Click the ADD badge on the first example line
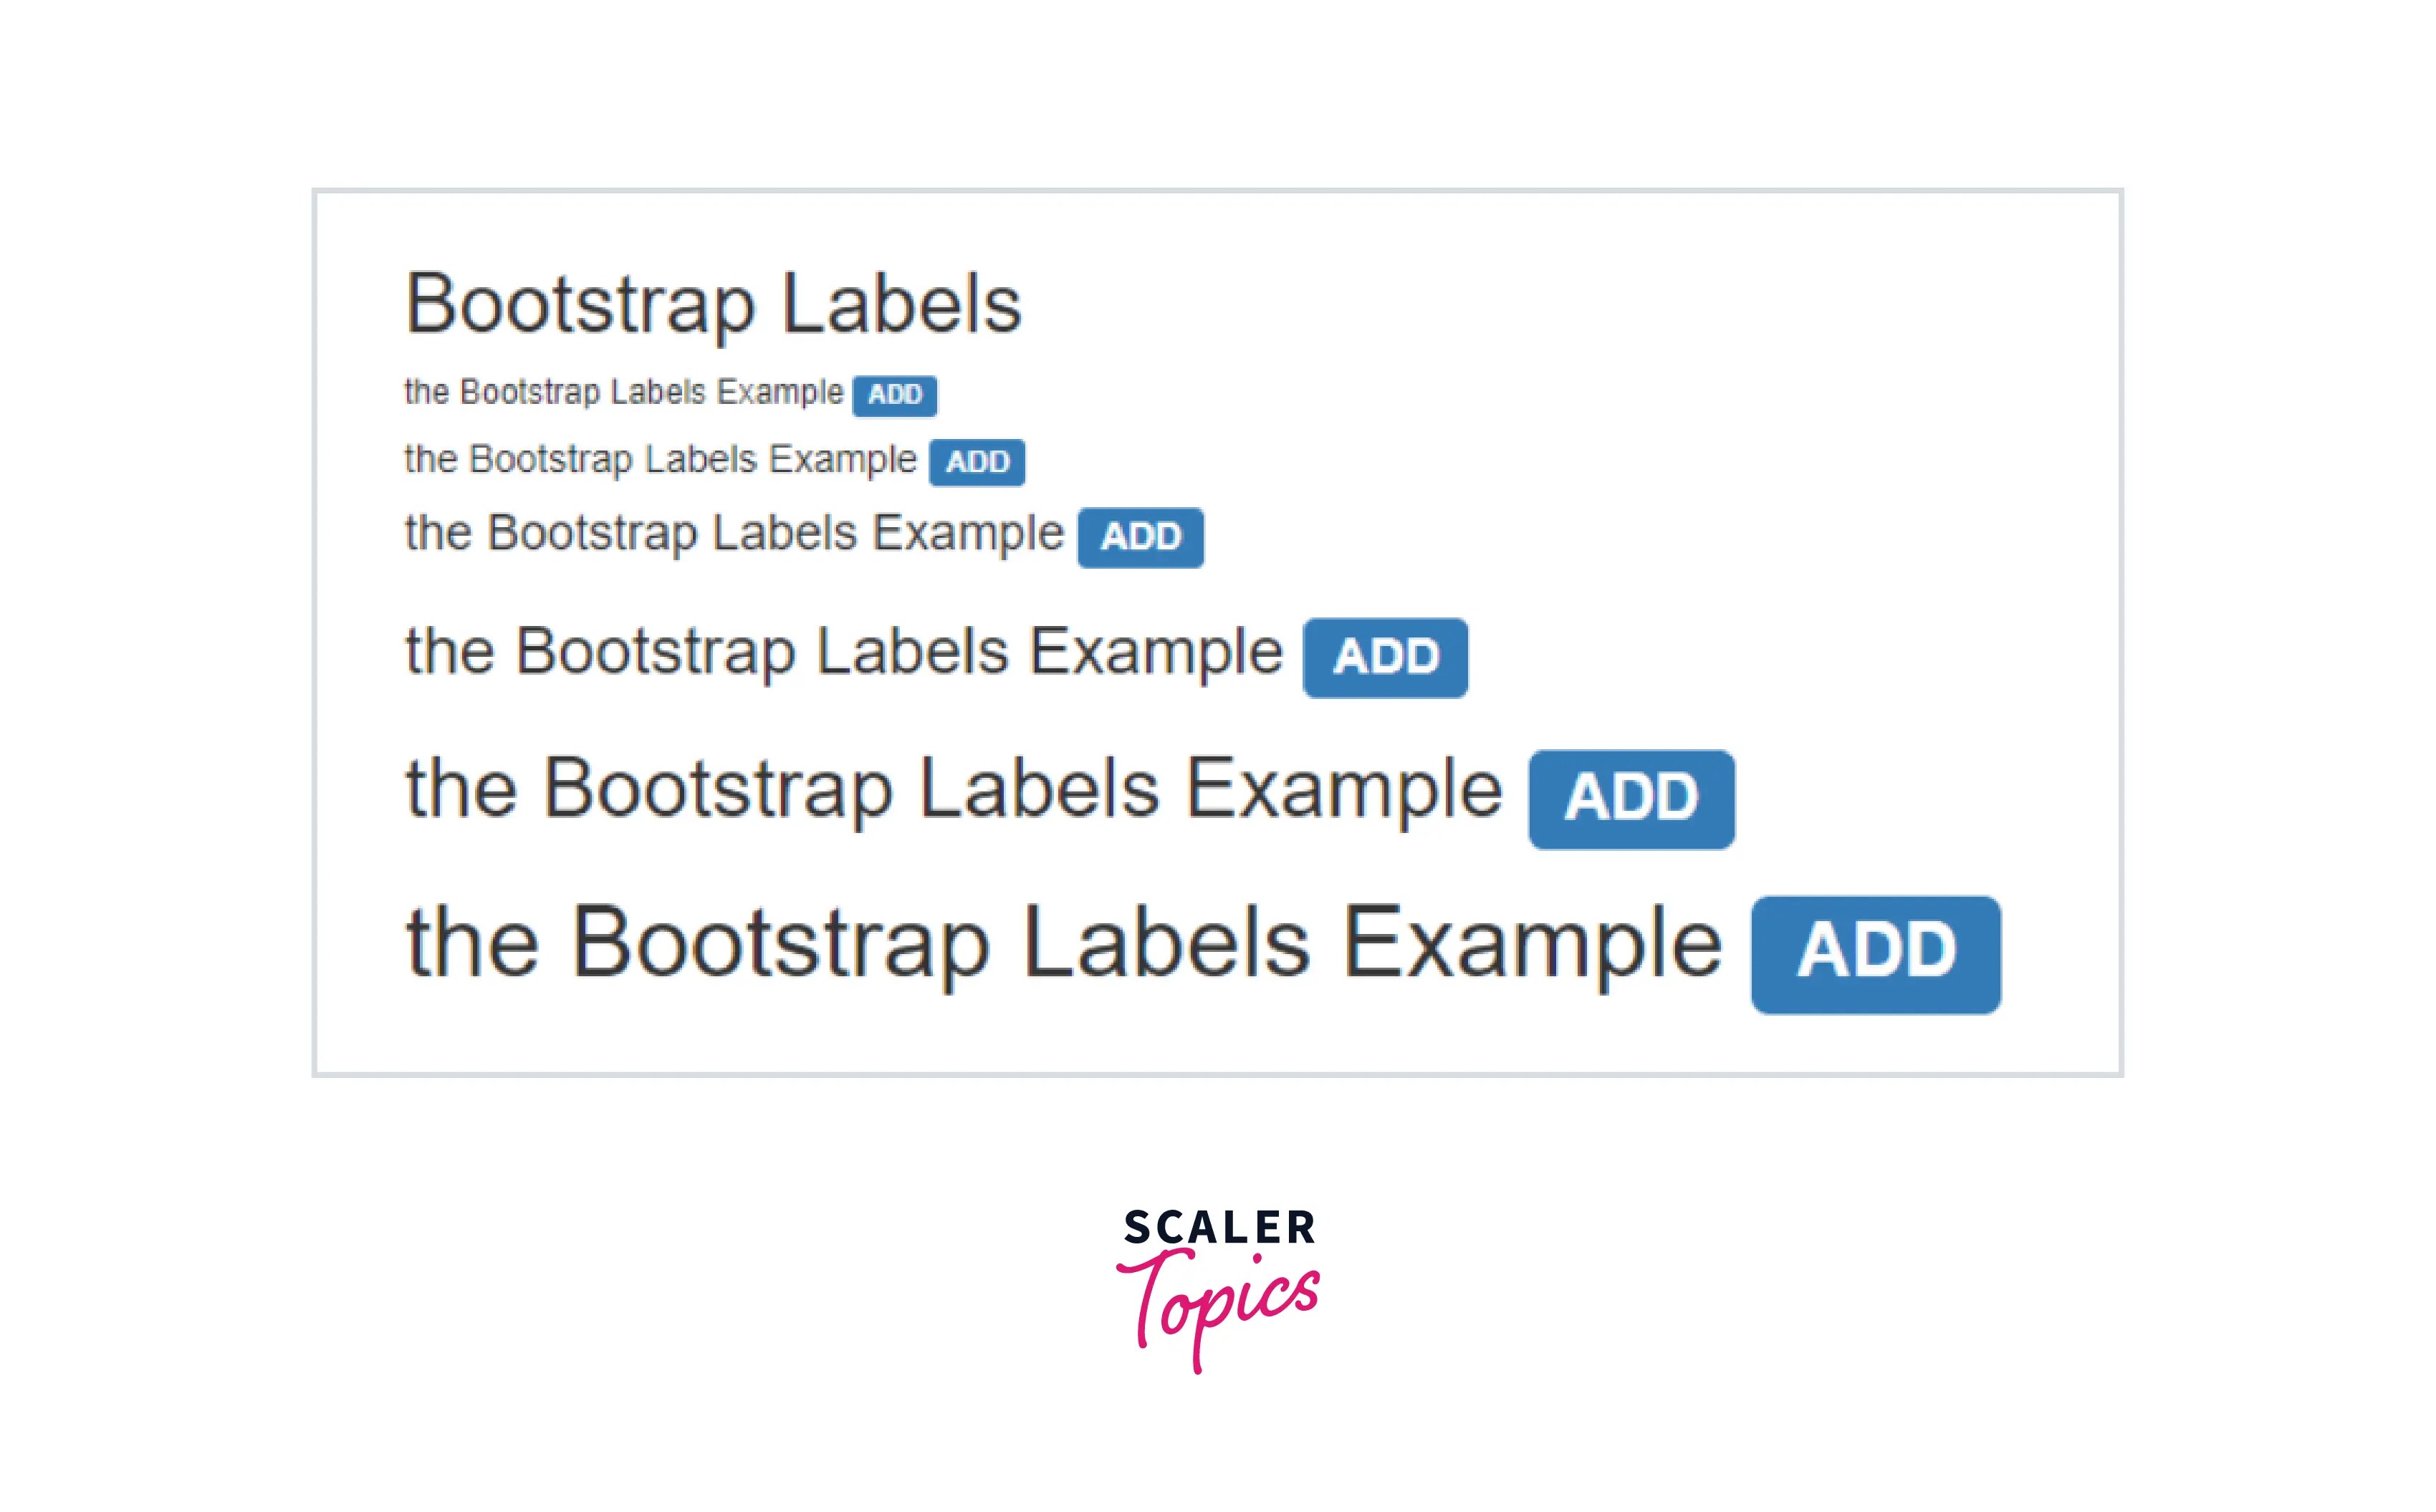 (895, 395)
